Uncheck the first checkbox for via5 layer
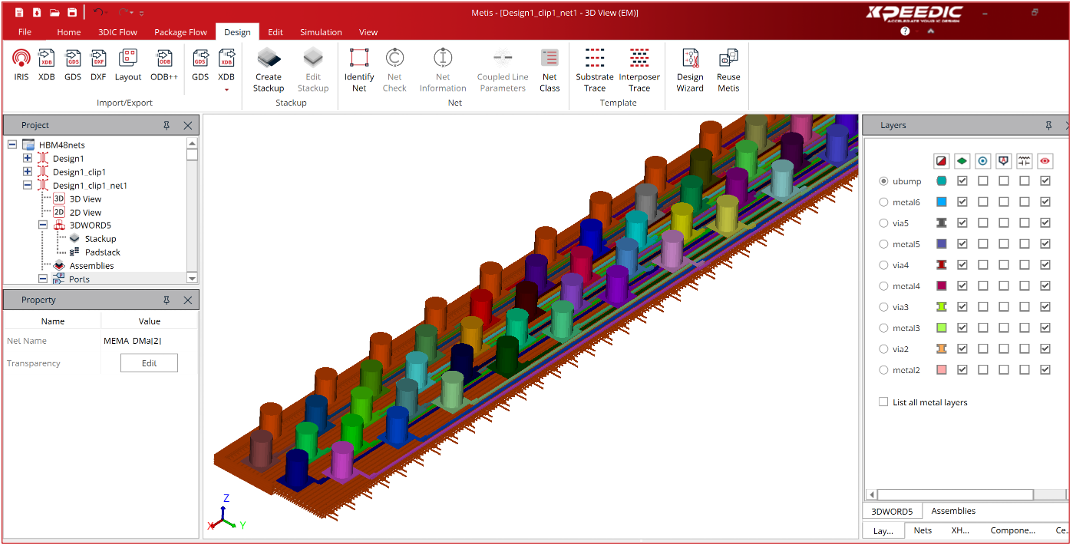Viewport: 1070px width, 545px height. click(x=962, y=223)
